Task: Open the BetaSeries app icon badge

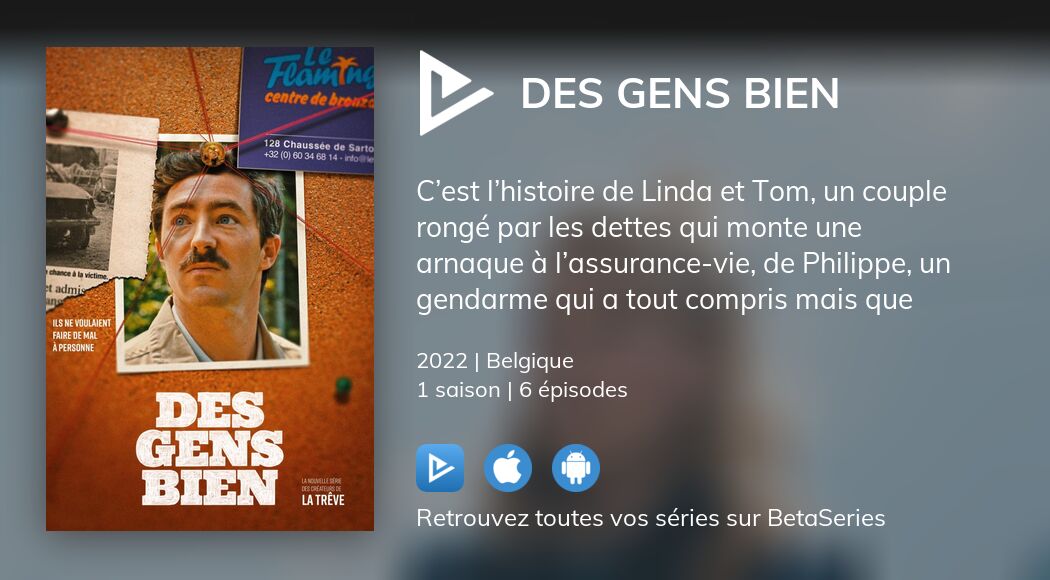Action: 440,467
